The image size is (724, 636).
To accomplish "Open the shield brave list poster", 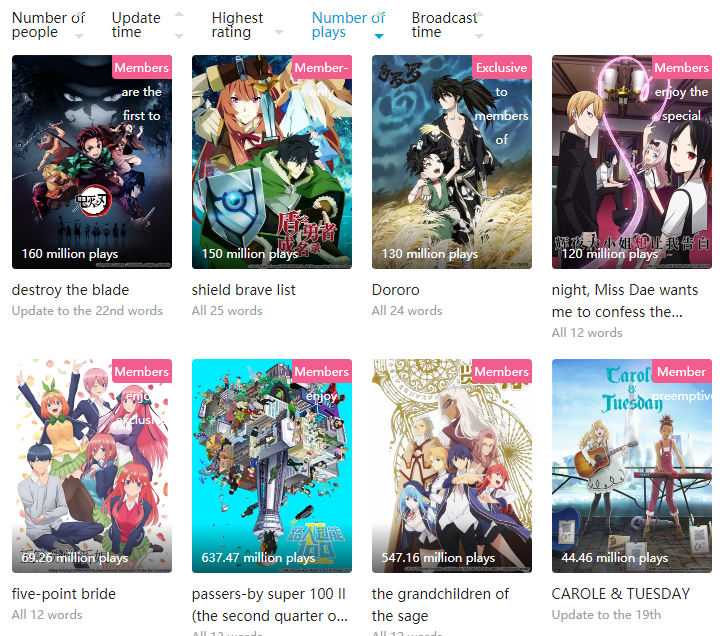I will tap(272, 162).
